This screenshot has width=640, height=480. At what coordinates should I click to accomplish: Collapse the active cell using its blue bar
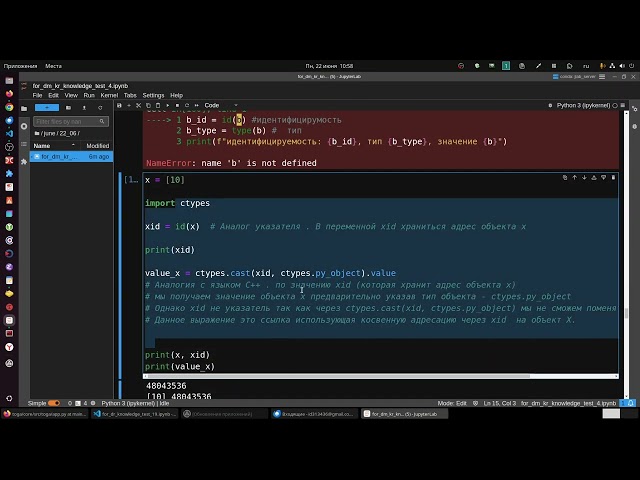coord(120,276)
